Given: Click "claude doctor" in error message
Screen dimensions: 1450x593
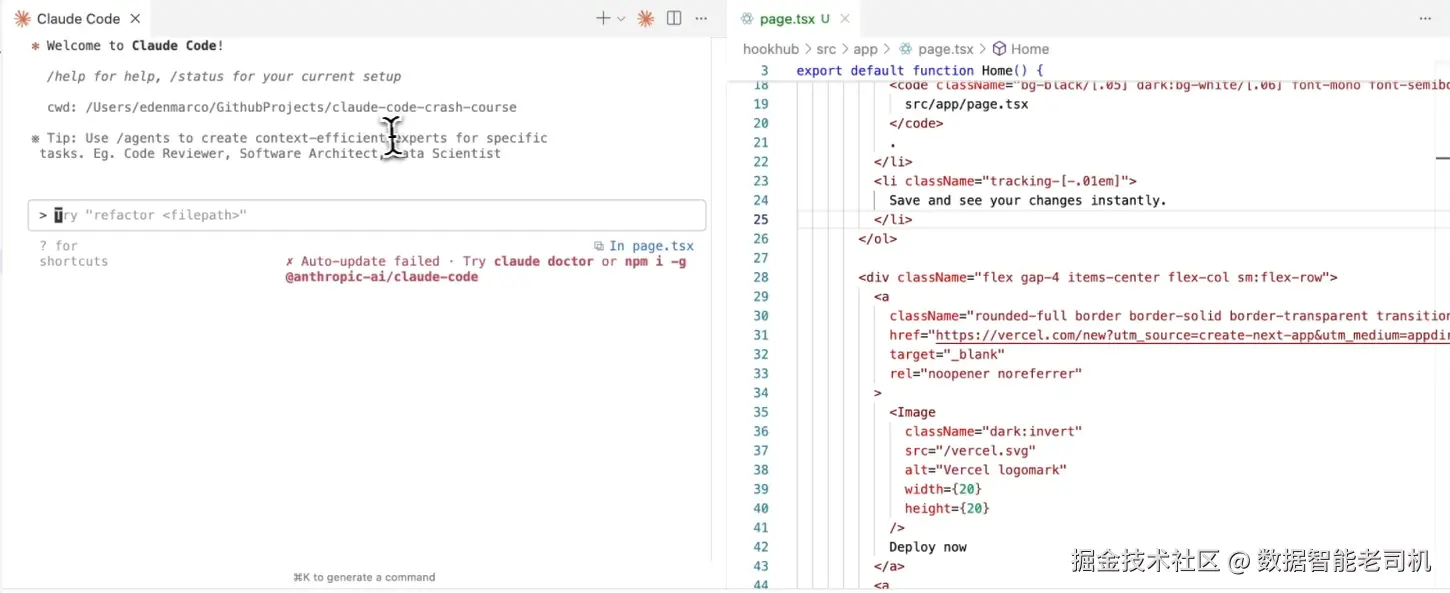Looking at the screenshot, I should (x=543, y=261).
